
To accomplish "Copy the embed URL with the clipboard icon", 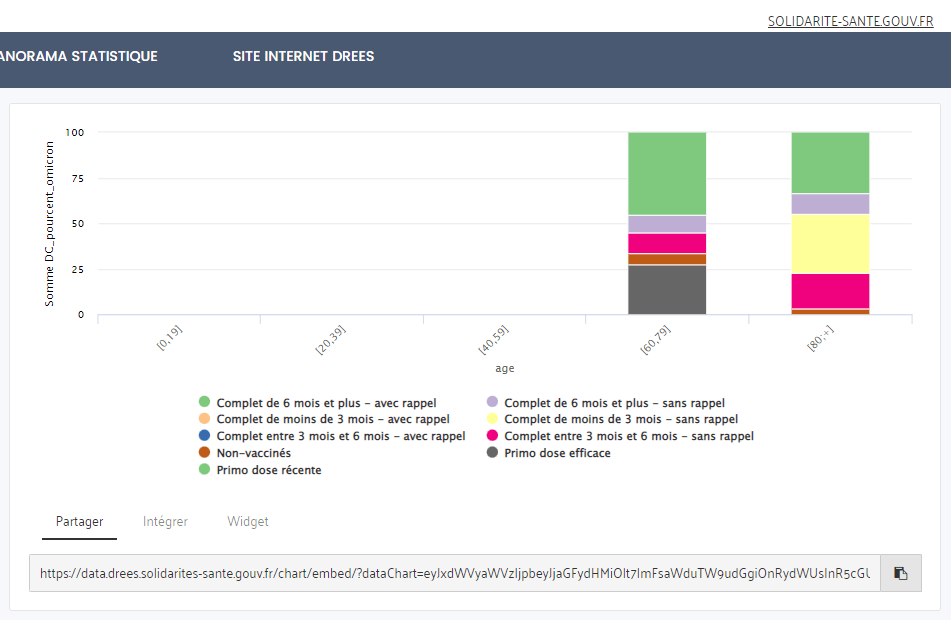I will 900,573.
